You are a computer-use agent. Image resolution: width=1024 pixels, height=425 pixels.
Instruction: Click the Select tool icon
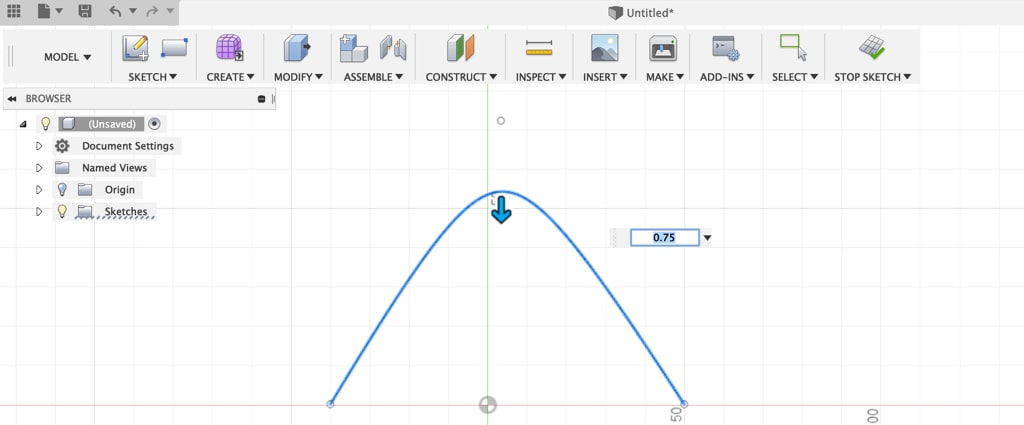click(x=793, y=48)
